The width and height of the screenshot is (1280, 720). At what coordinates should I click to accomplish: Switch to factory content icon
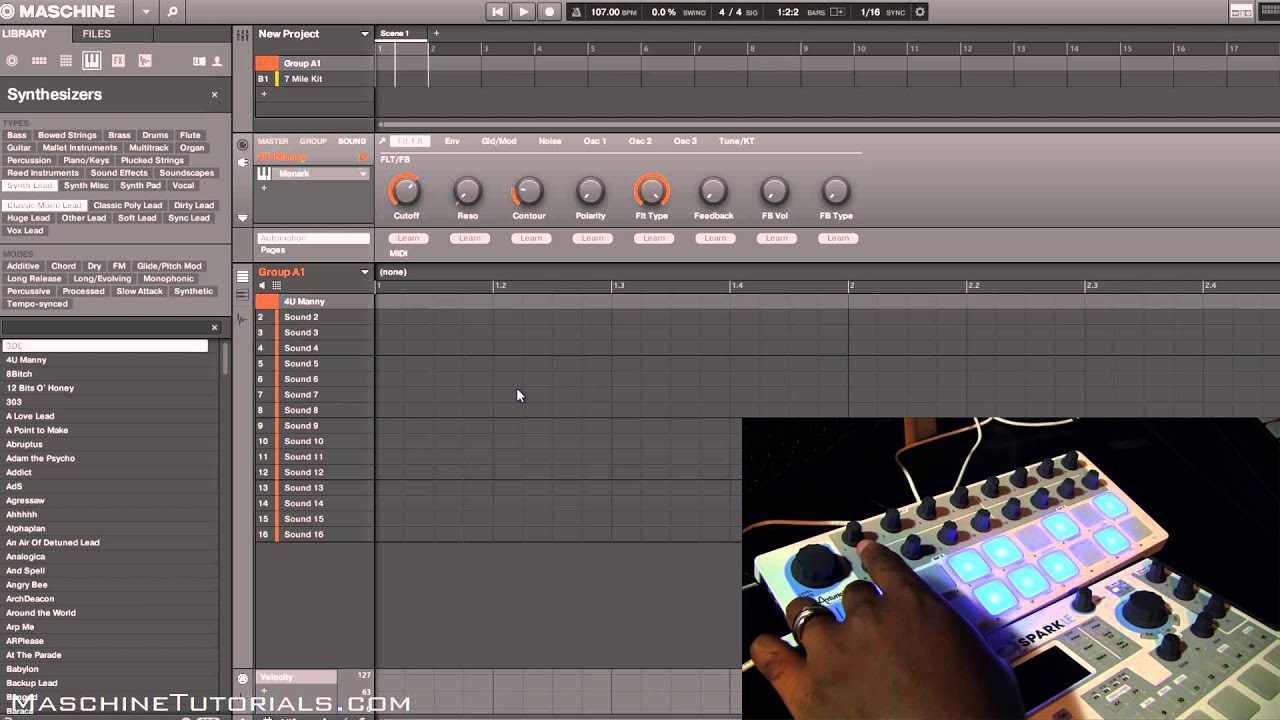[x=199, y=61]
